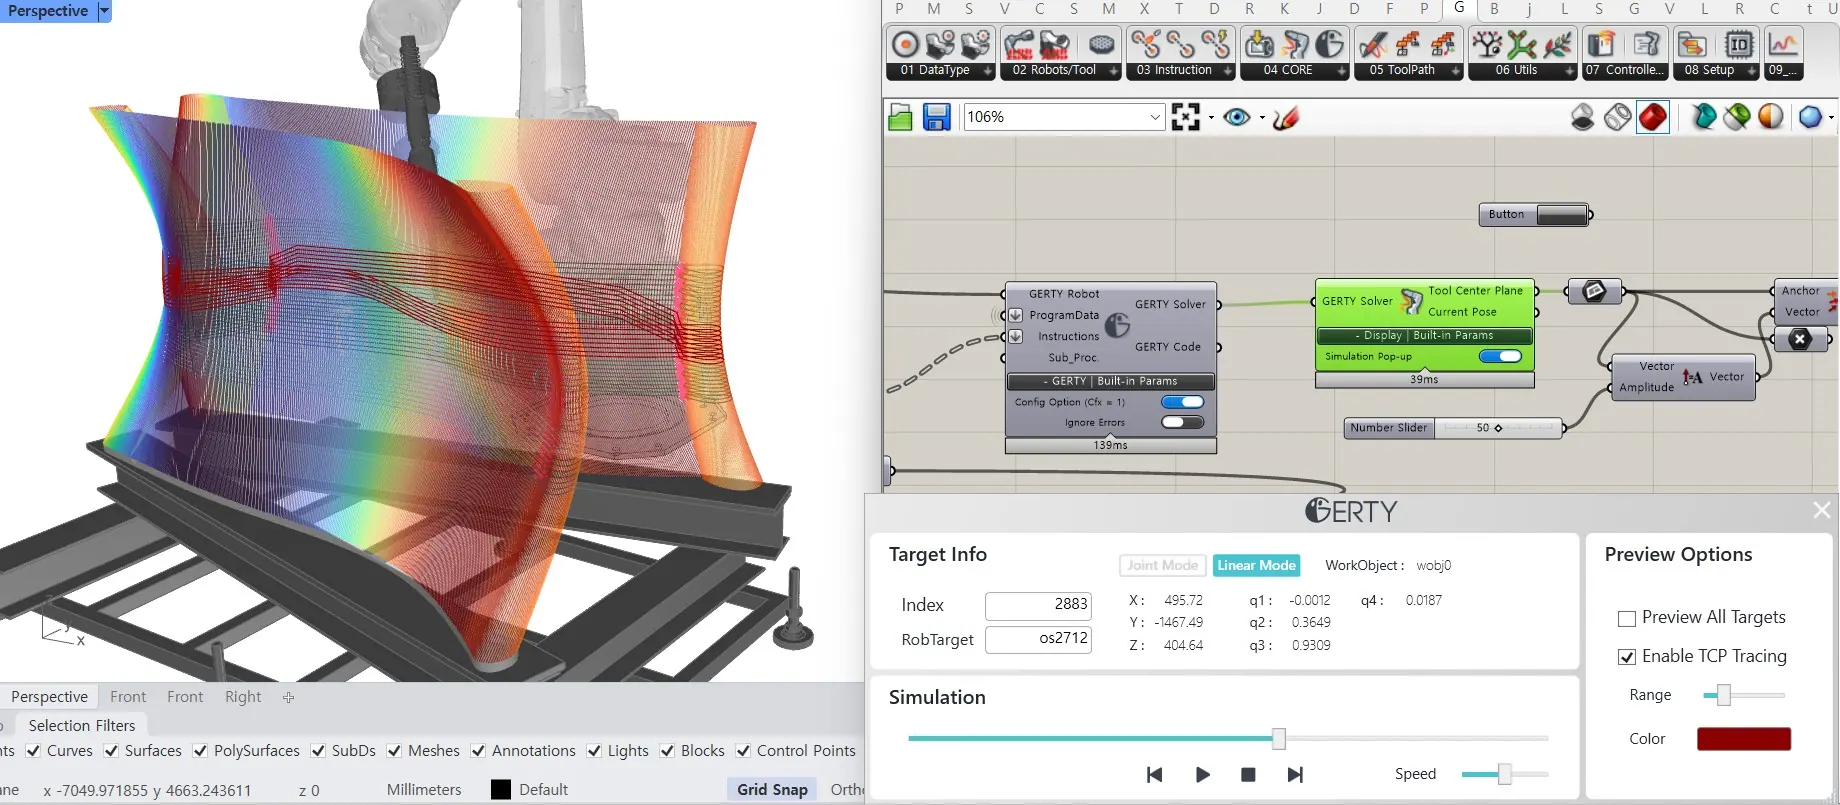The image size is (1840, 805).
Task: Select the red shaded preview mode icon
Action: [1653, 117]
